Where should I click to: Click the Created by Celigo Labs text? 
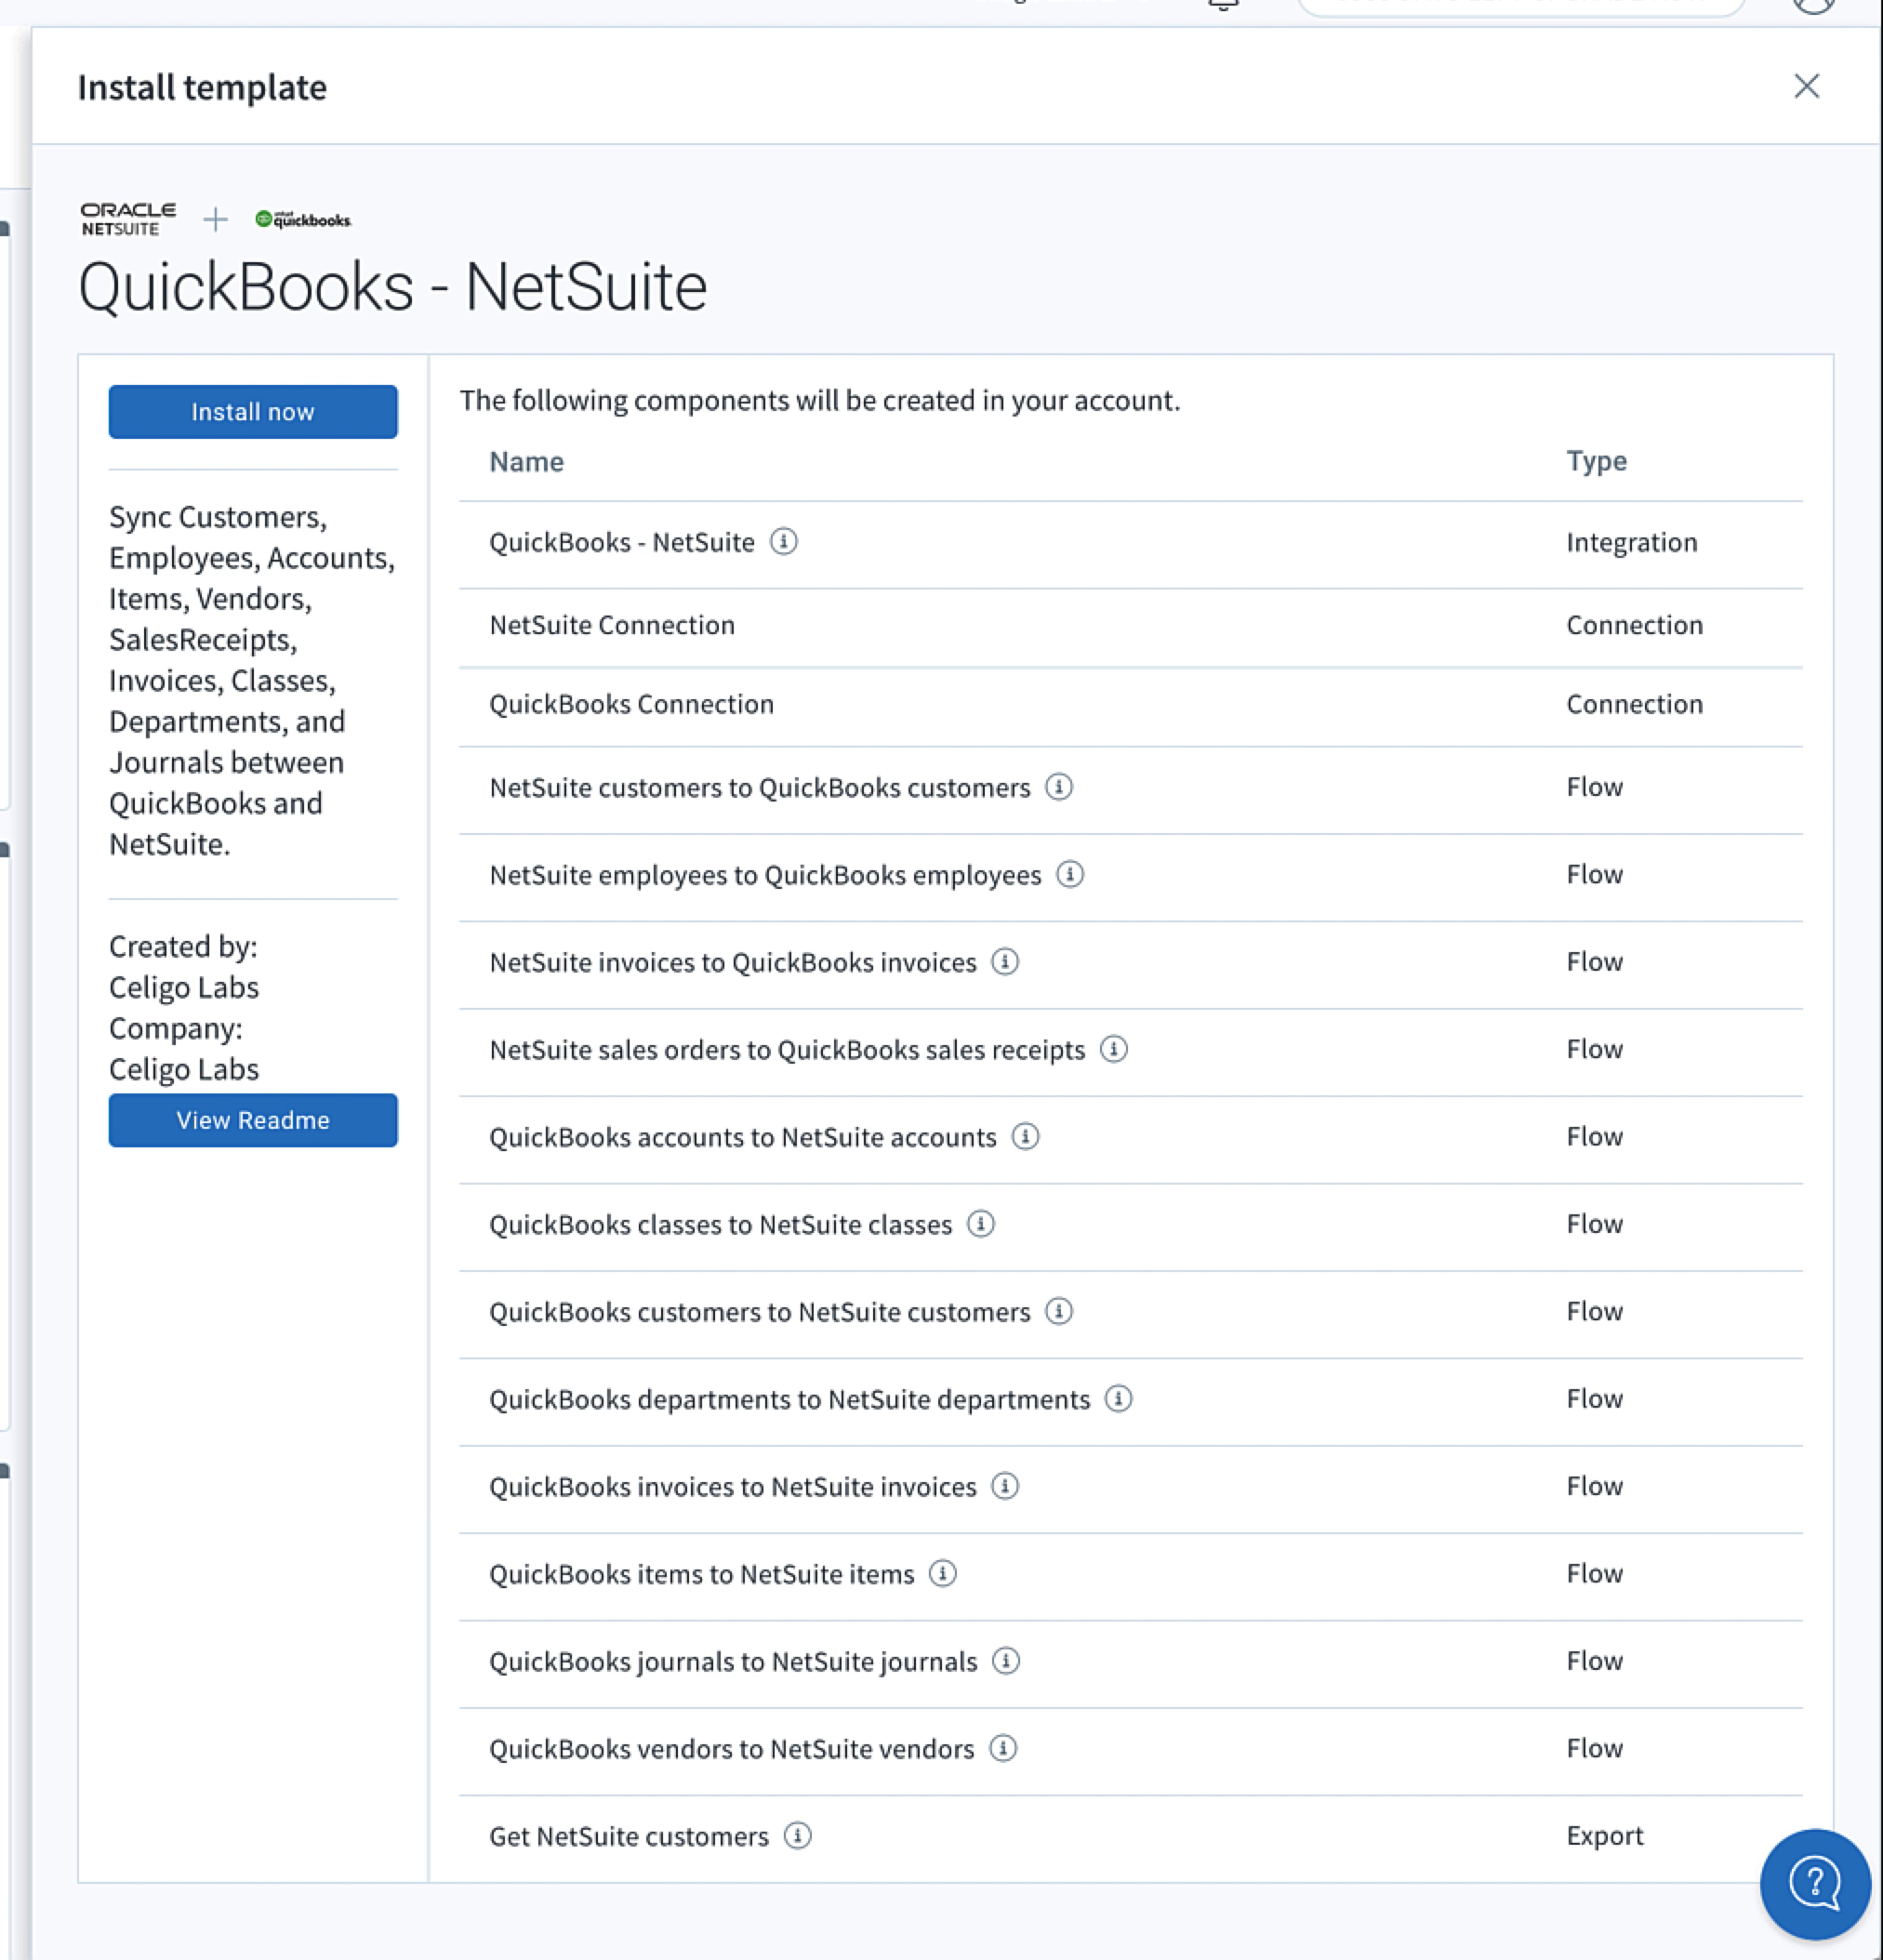pos(184,967)
